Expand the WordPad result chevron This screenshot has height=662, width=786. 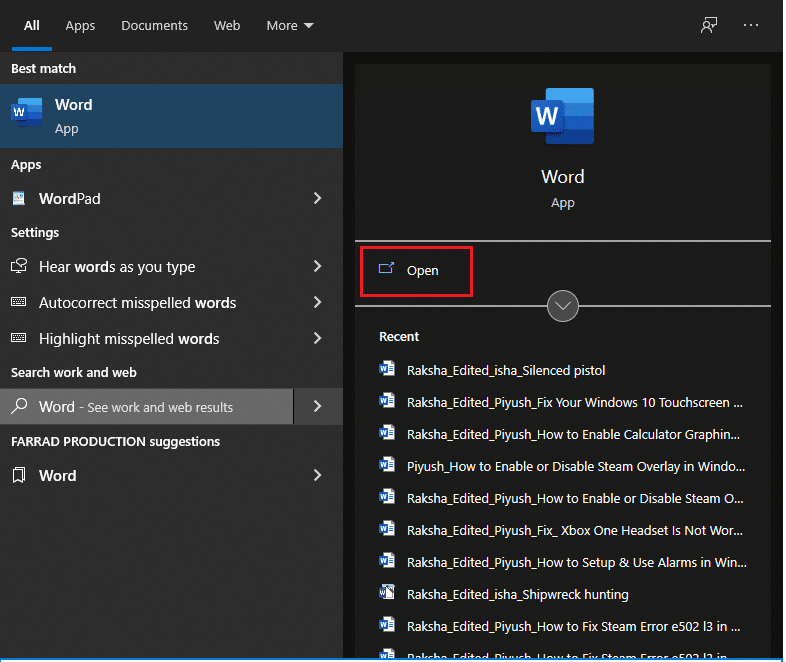(317, 199)
